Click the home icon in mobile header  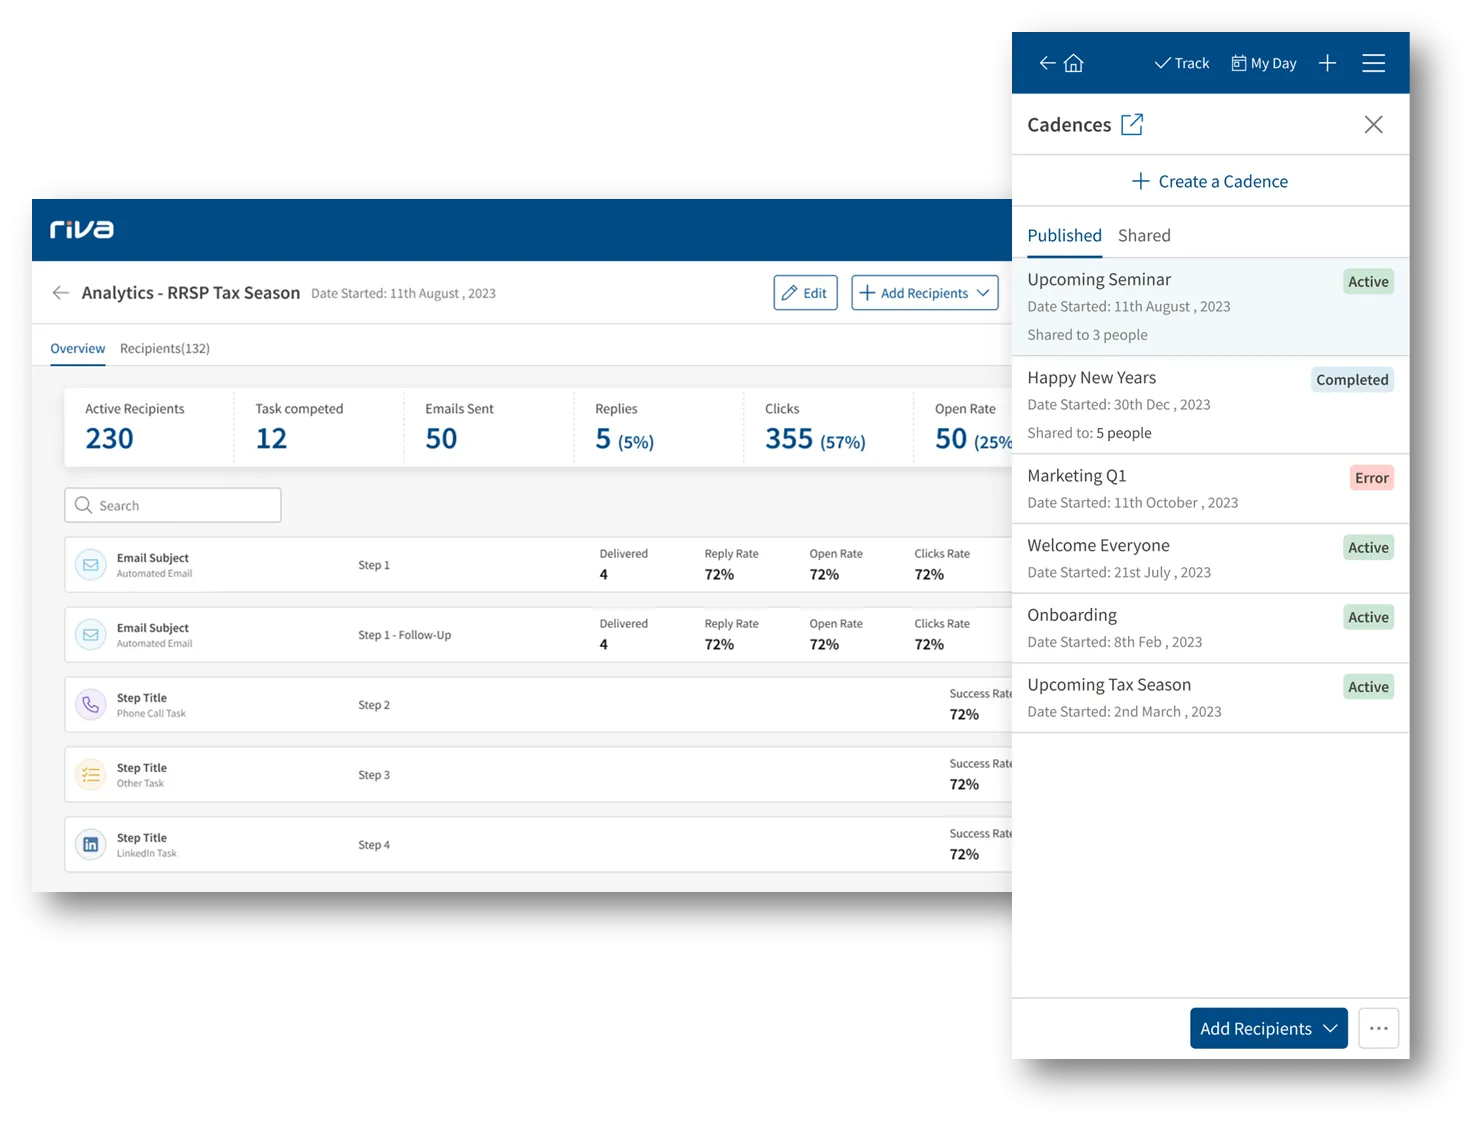[x=1074, y=63]
